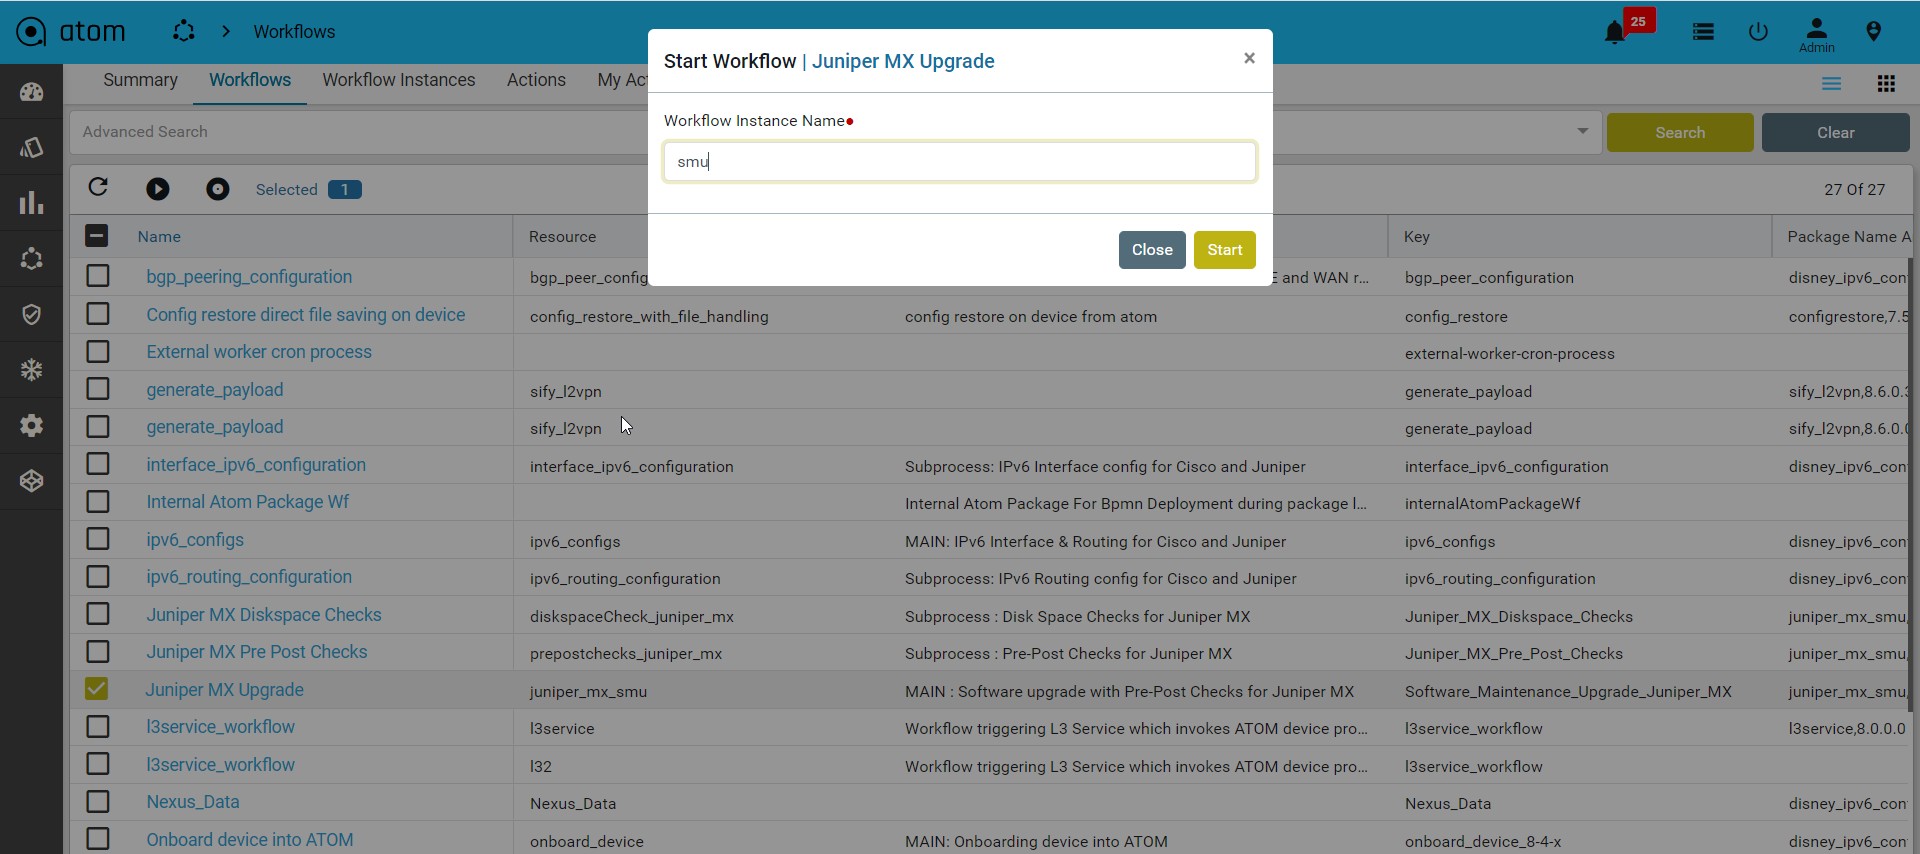This screenshot has height=854, width=1920.
Task: Select Software_Maintenance_Upgrade_Juniper_MX key cell
Action: (1568, 692)
